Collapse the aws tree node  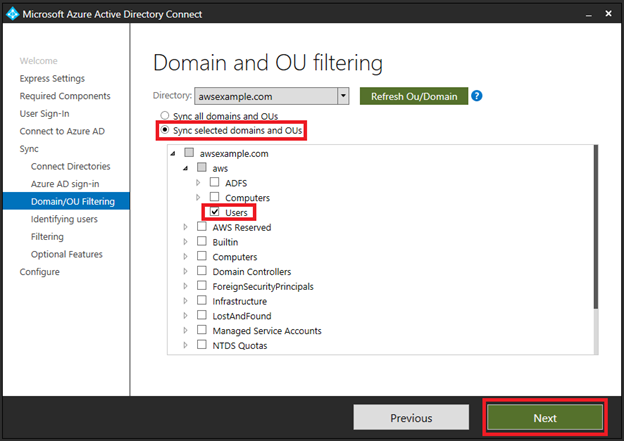[185, 168]
